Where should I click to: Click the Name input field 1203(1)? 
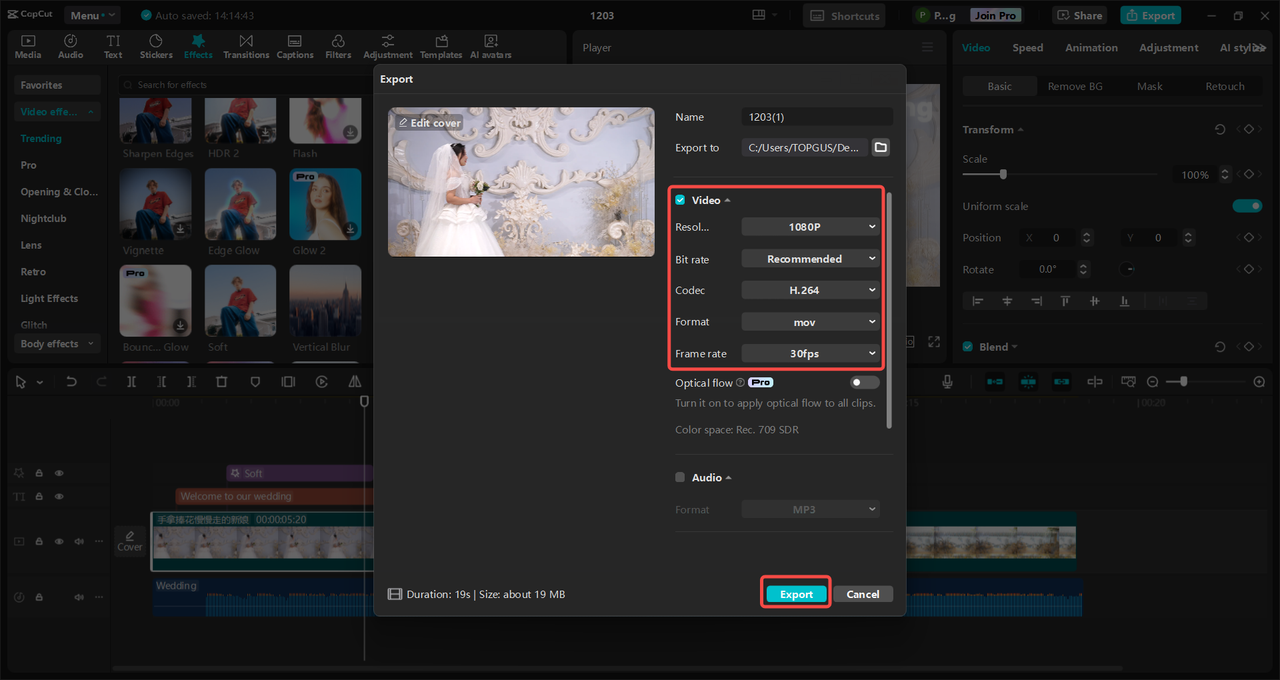tap(817, 117)
